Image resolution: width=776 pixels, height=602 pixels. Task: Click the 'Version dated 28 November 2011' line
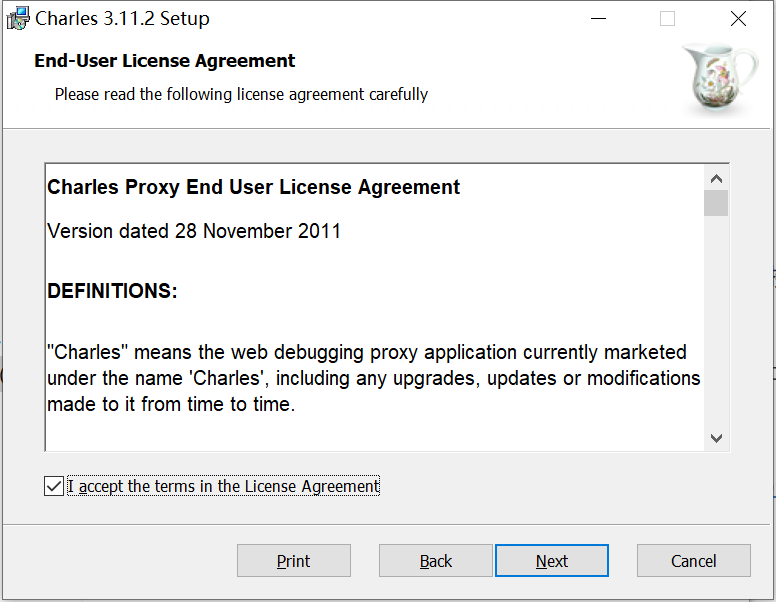tap(194, 231)
